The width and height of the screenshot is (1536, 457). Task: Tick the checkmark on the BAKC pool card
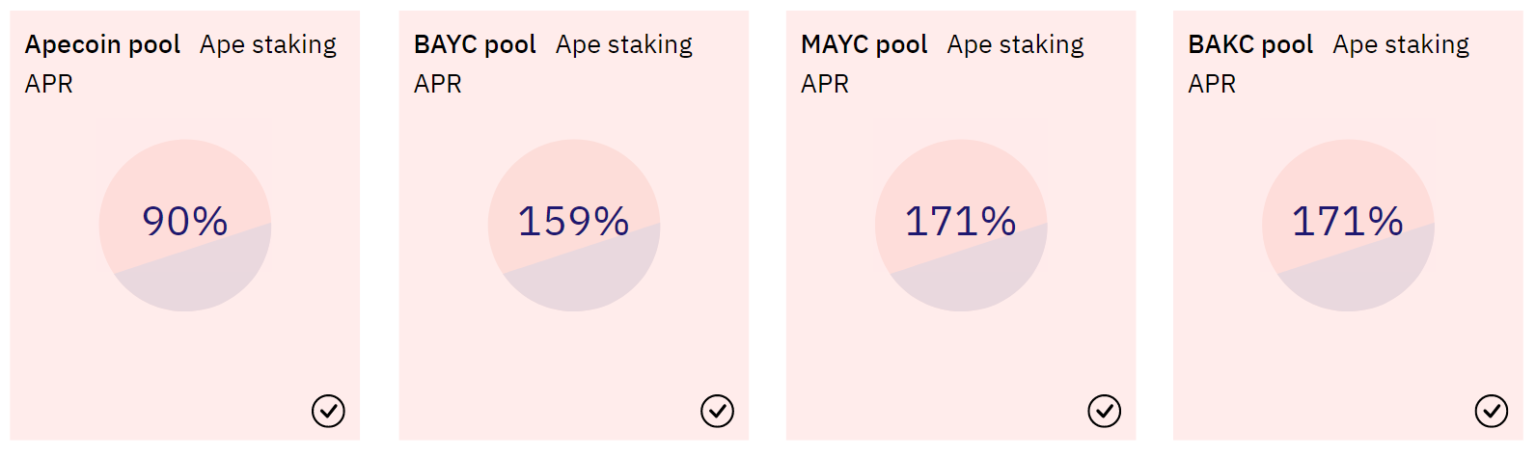(x=1491, y=410)
